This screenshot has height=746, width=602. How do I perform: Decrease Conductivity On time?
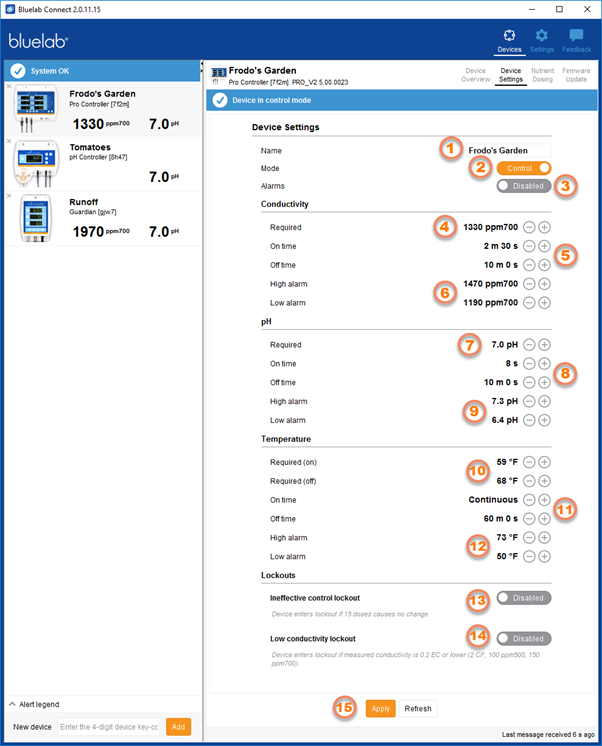coord(529,246)
